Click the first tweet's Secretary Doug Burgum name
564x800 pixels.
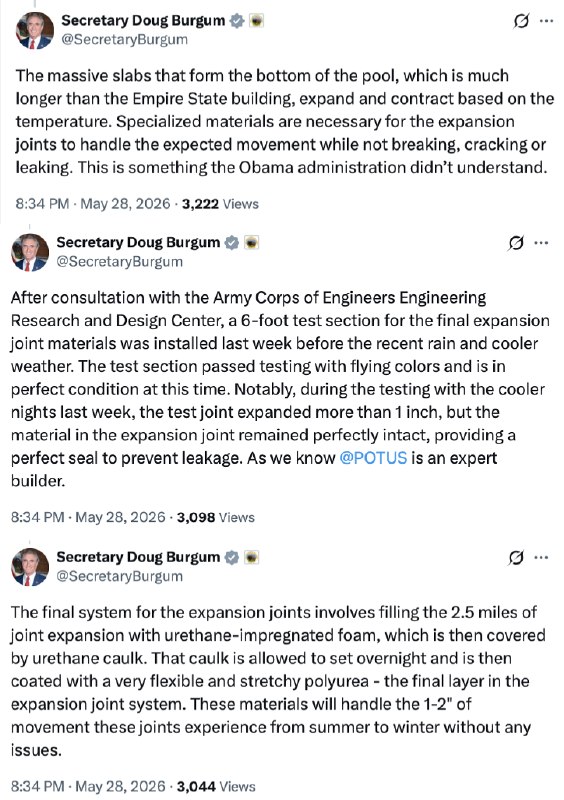[x=143, y=20]
